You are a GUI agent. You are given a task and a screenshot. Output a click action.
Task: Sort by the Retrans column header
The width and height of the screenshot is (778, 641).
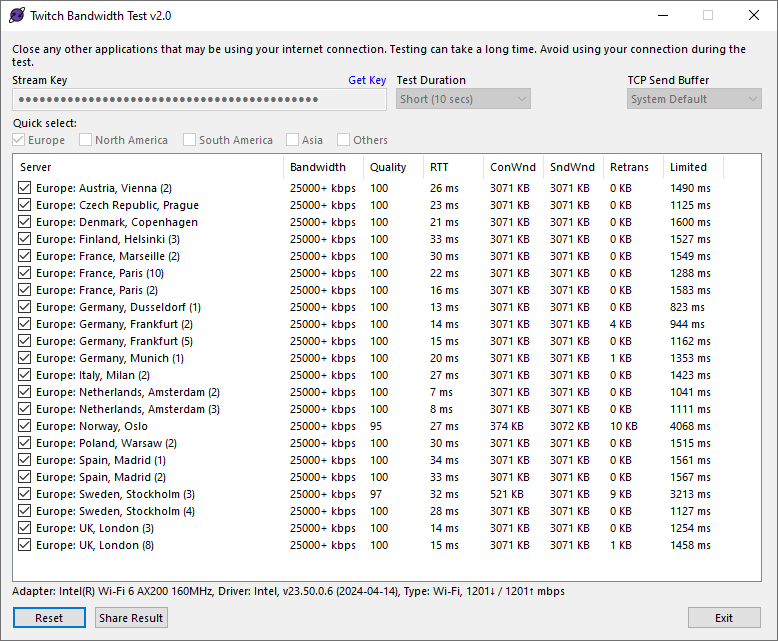tap(633, 167)
